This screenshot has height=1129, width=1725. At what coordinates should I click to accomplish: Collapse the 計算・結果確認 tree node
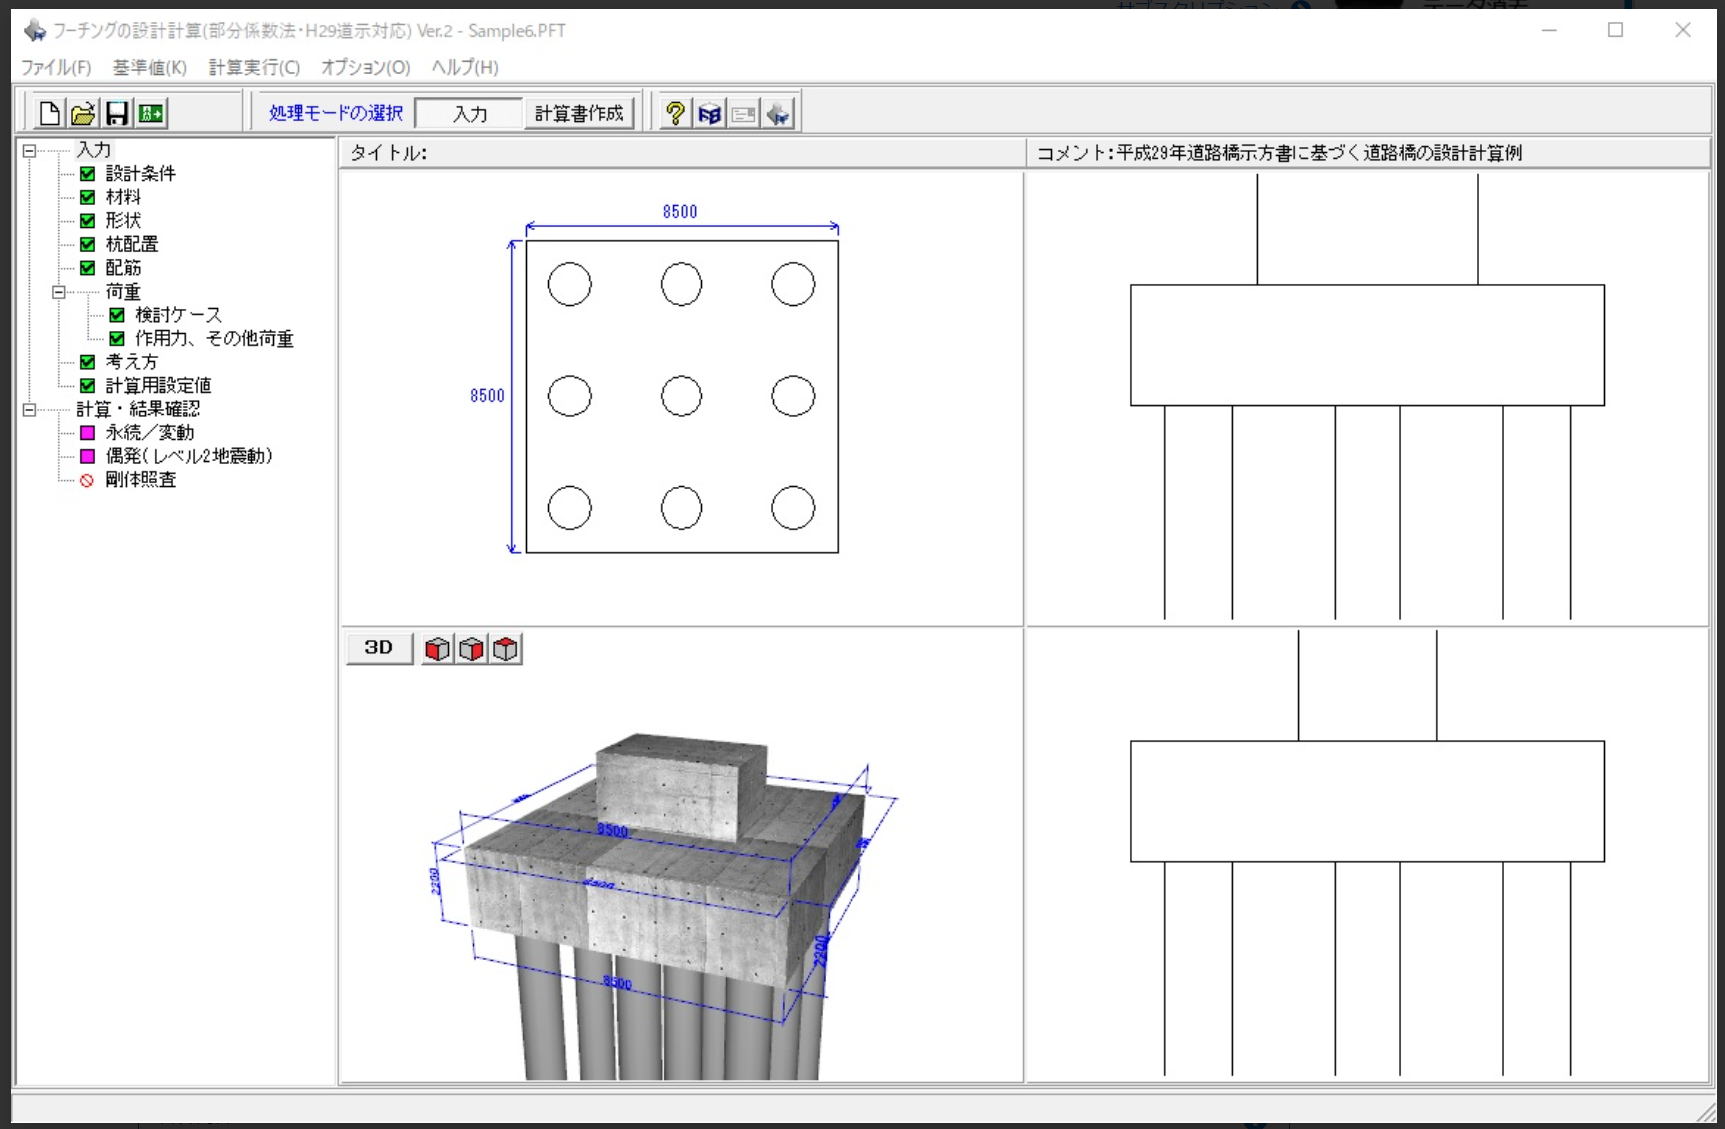29,410
